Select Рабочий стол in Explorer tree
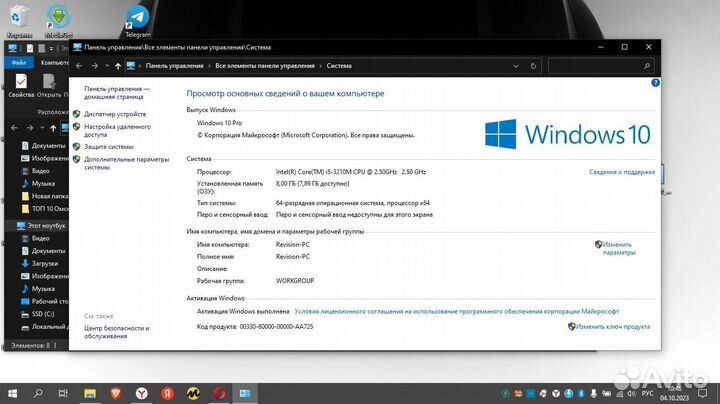 pyautogui.click(x=45, y=301)
